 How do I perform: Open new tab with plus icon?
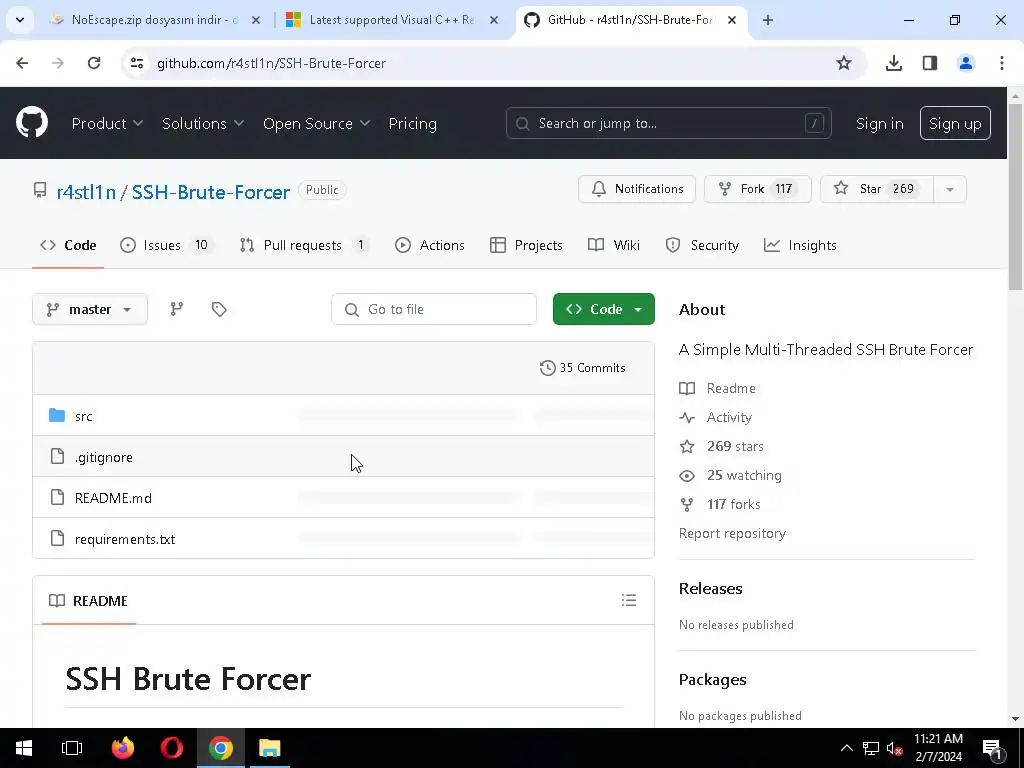[768, 20]
